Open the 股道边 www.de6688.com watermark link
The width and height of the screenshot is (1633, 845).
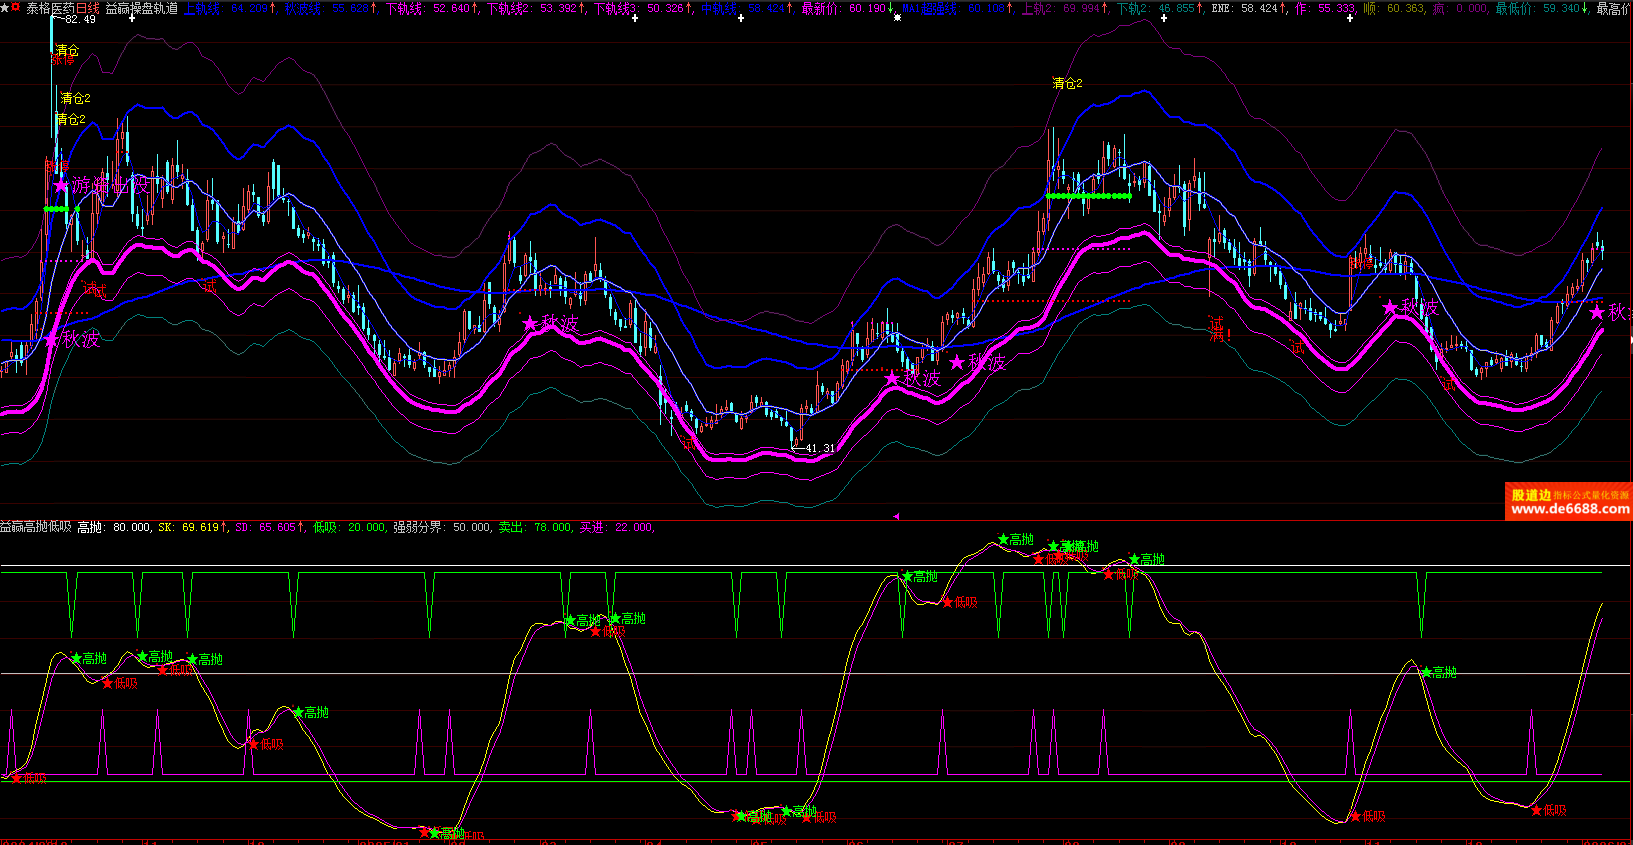coord(1568,502)
